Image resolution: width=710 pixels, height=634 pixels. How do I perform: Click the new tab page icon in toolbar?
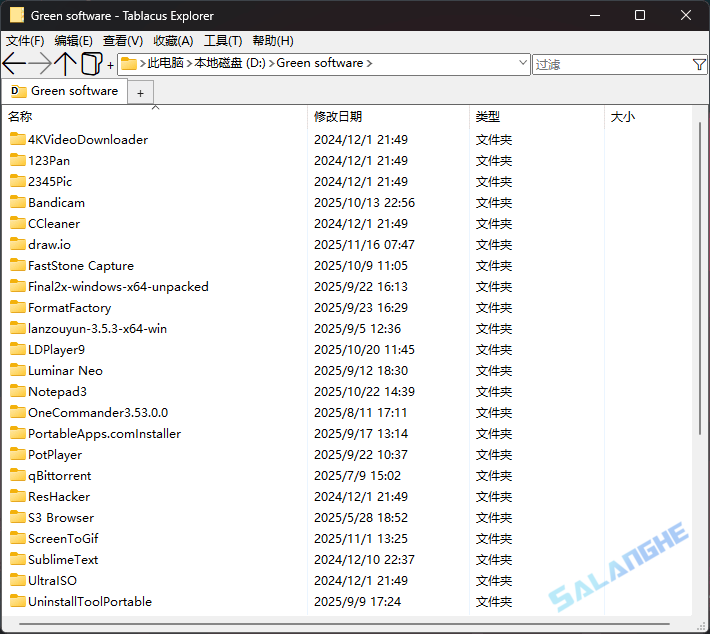(92, 63)
